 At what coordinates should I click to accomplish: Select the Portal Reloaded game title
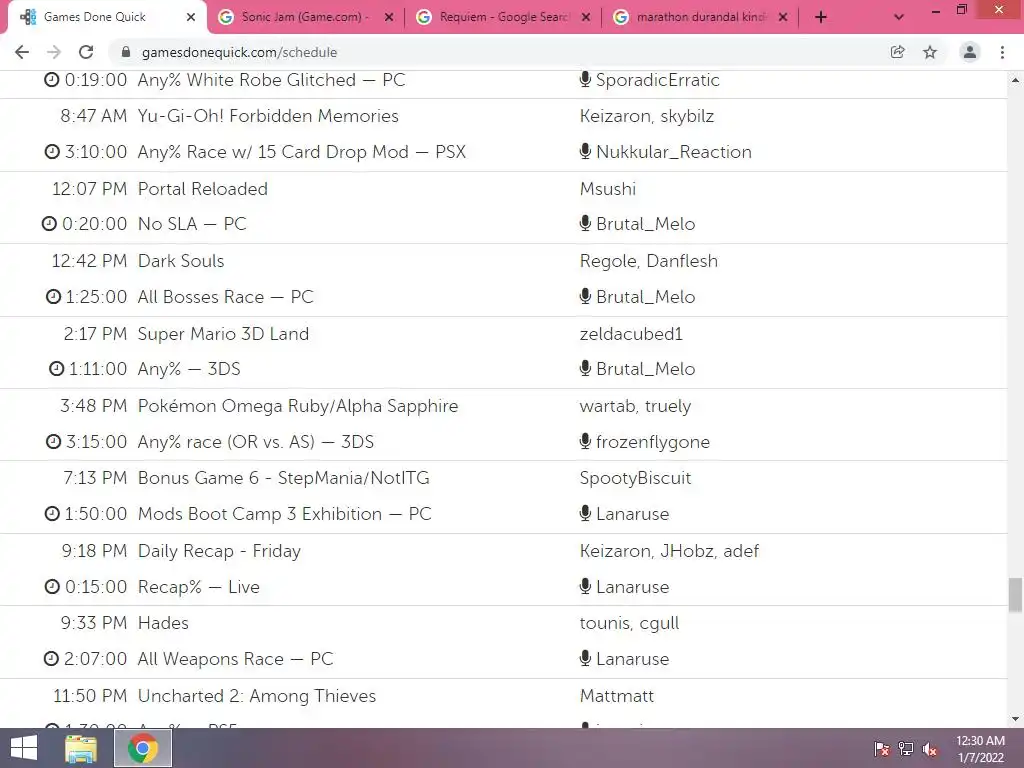click(202, 189)
